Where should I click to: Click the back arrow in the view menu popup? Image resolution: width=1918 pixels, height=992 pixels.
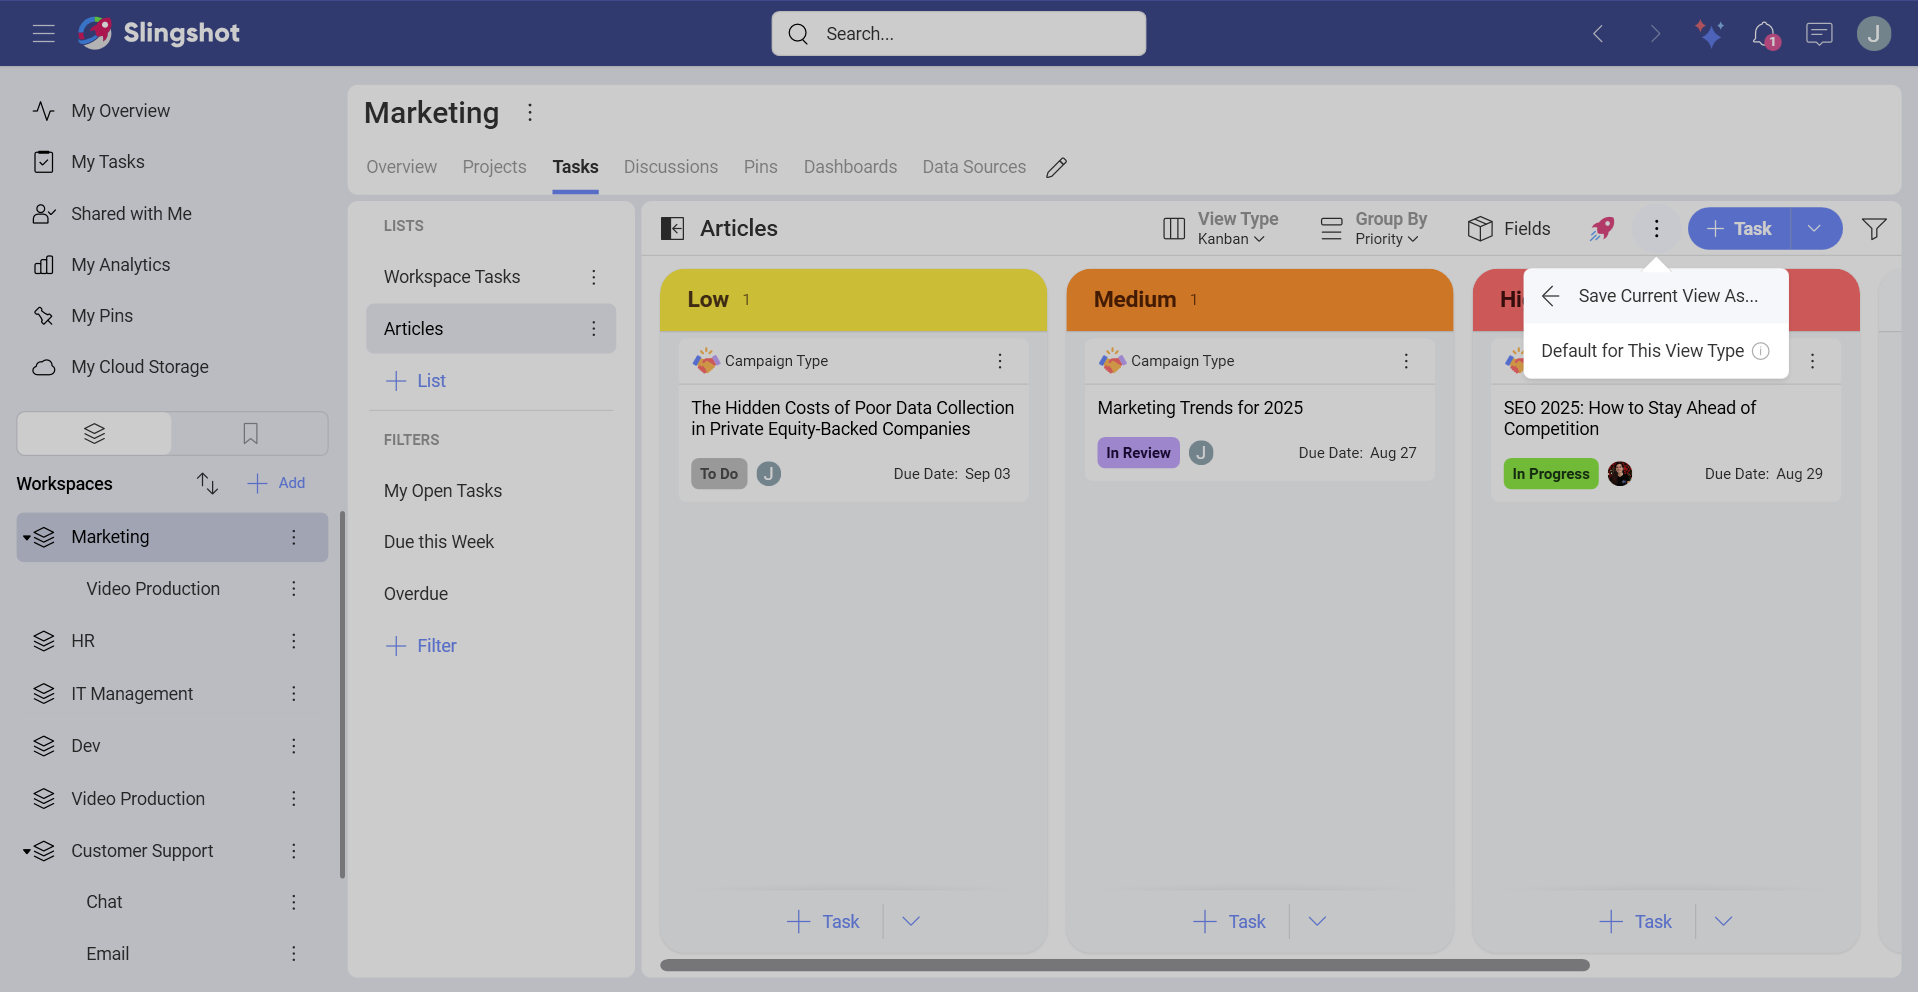[1551, 296]
